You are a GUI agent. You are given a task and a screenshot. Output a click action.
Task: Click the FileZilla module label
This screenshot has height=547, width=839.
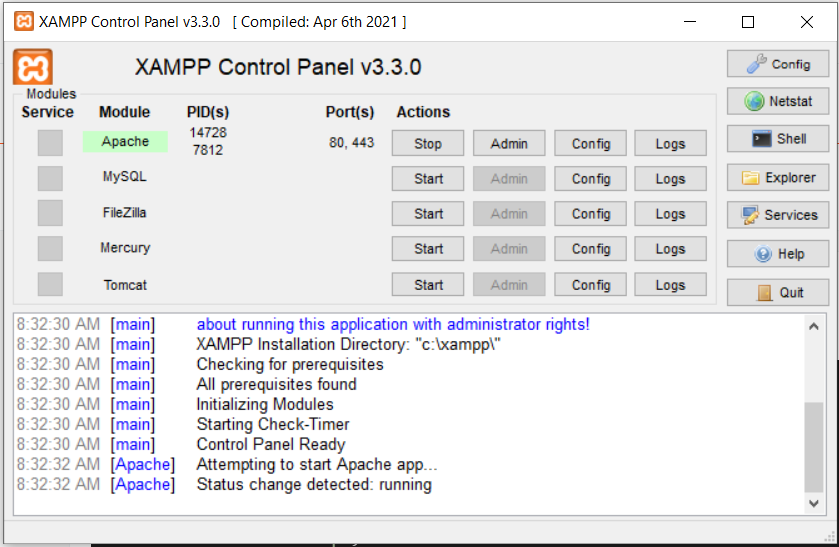point(125,212)
